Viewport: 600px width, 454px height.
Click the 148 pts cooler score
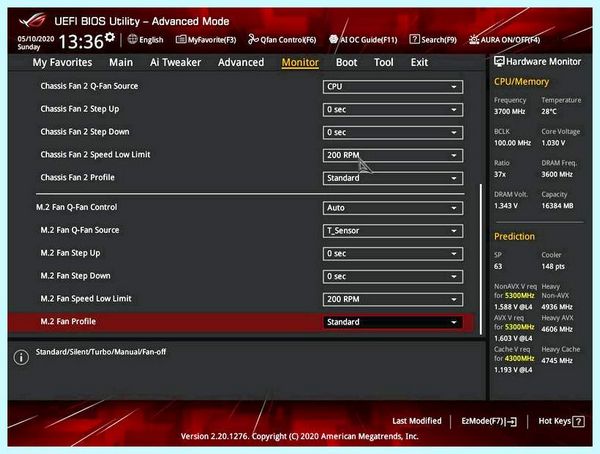(553, 266)
